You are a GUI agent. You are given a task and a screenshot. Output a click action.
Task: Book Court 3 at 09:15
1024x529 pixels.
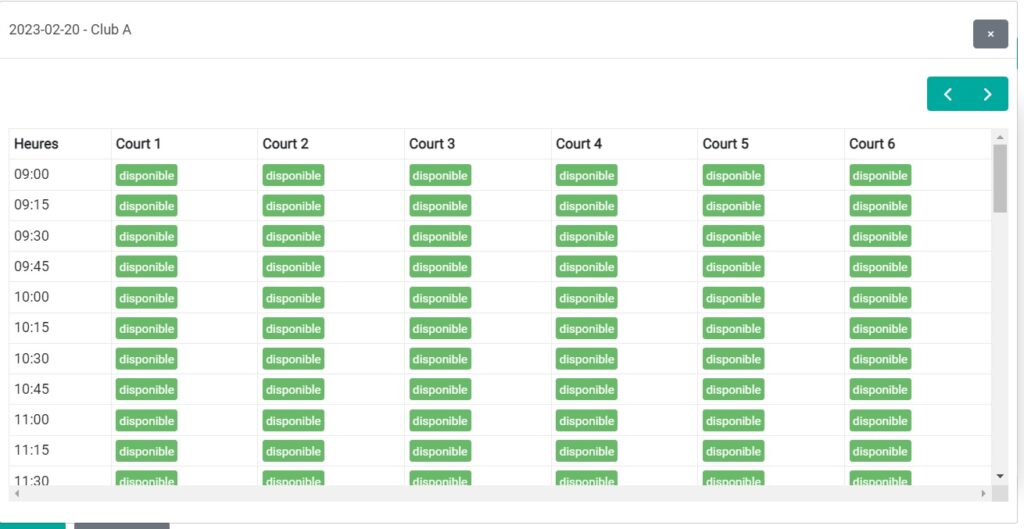click(440, 206)
